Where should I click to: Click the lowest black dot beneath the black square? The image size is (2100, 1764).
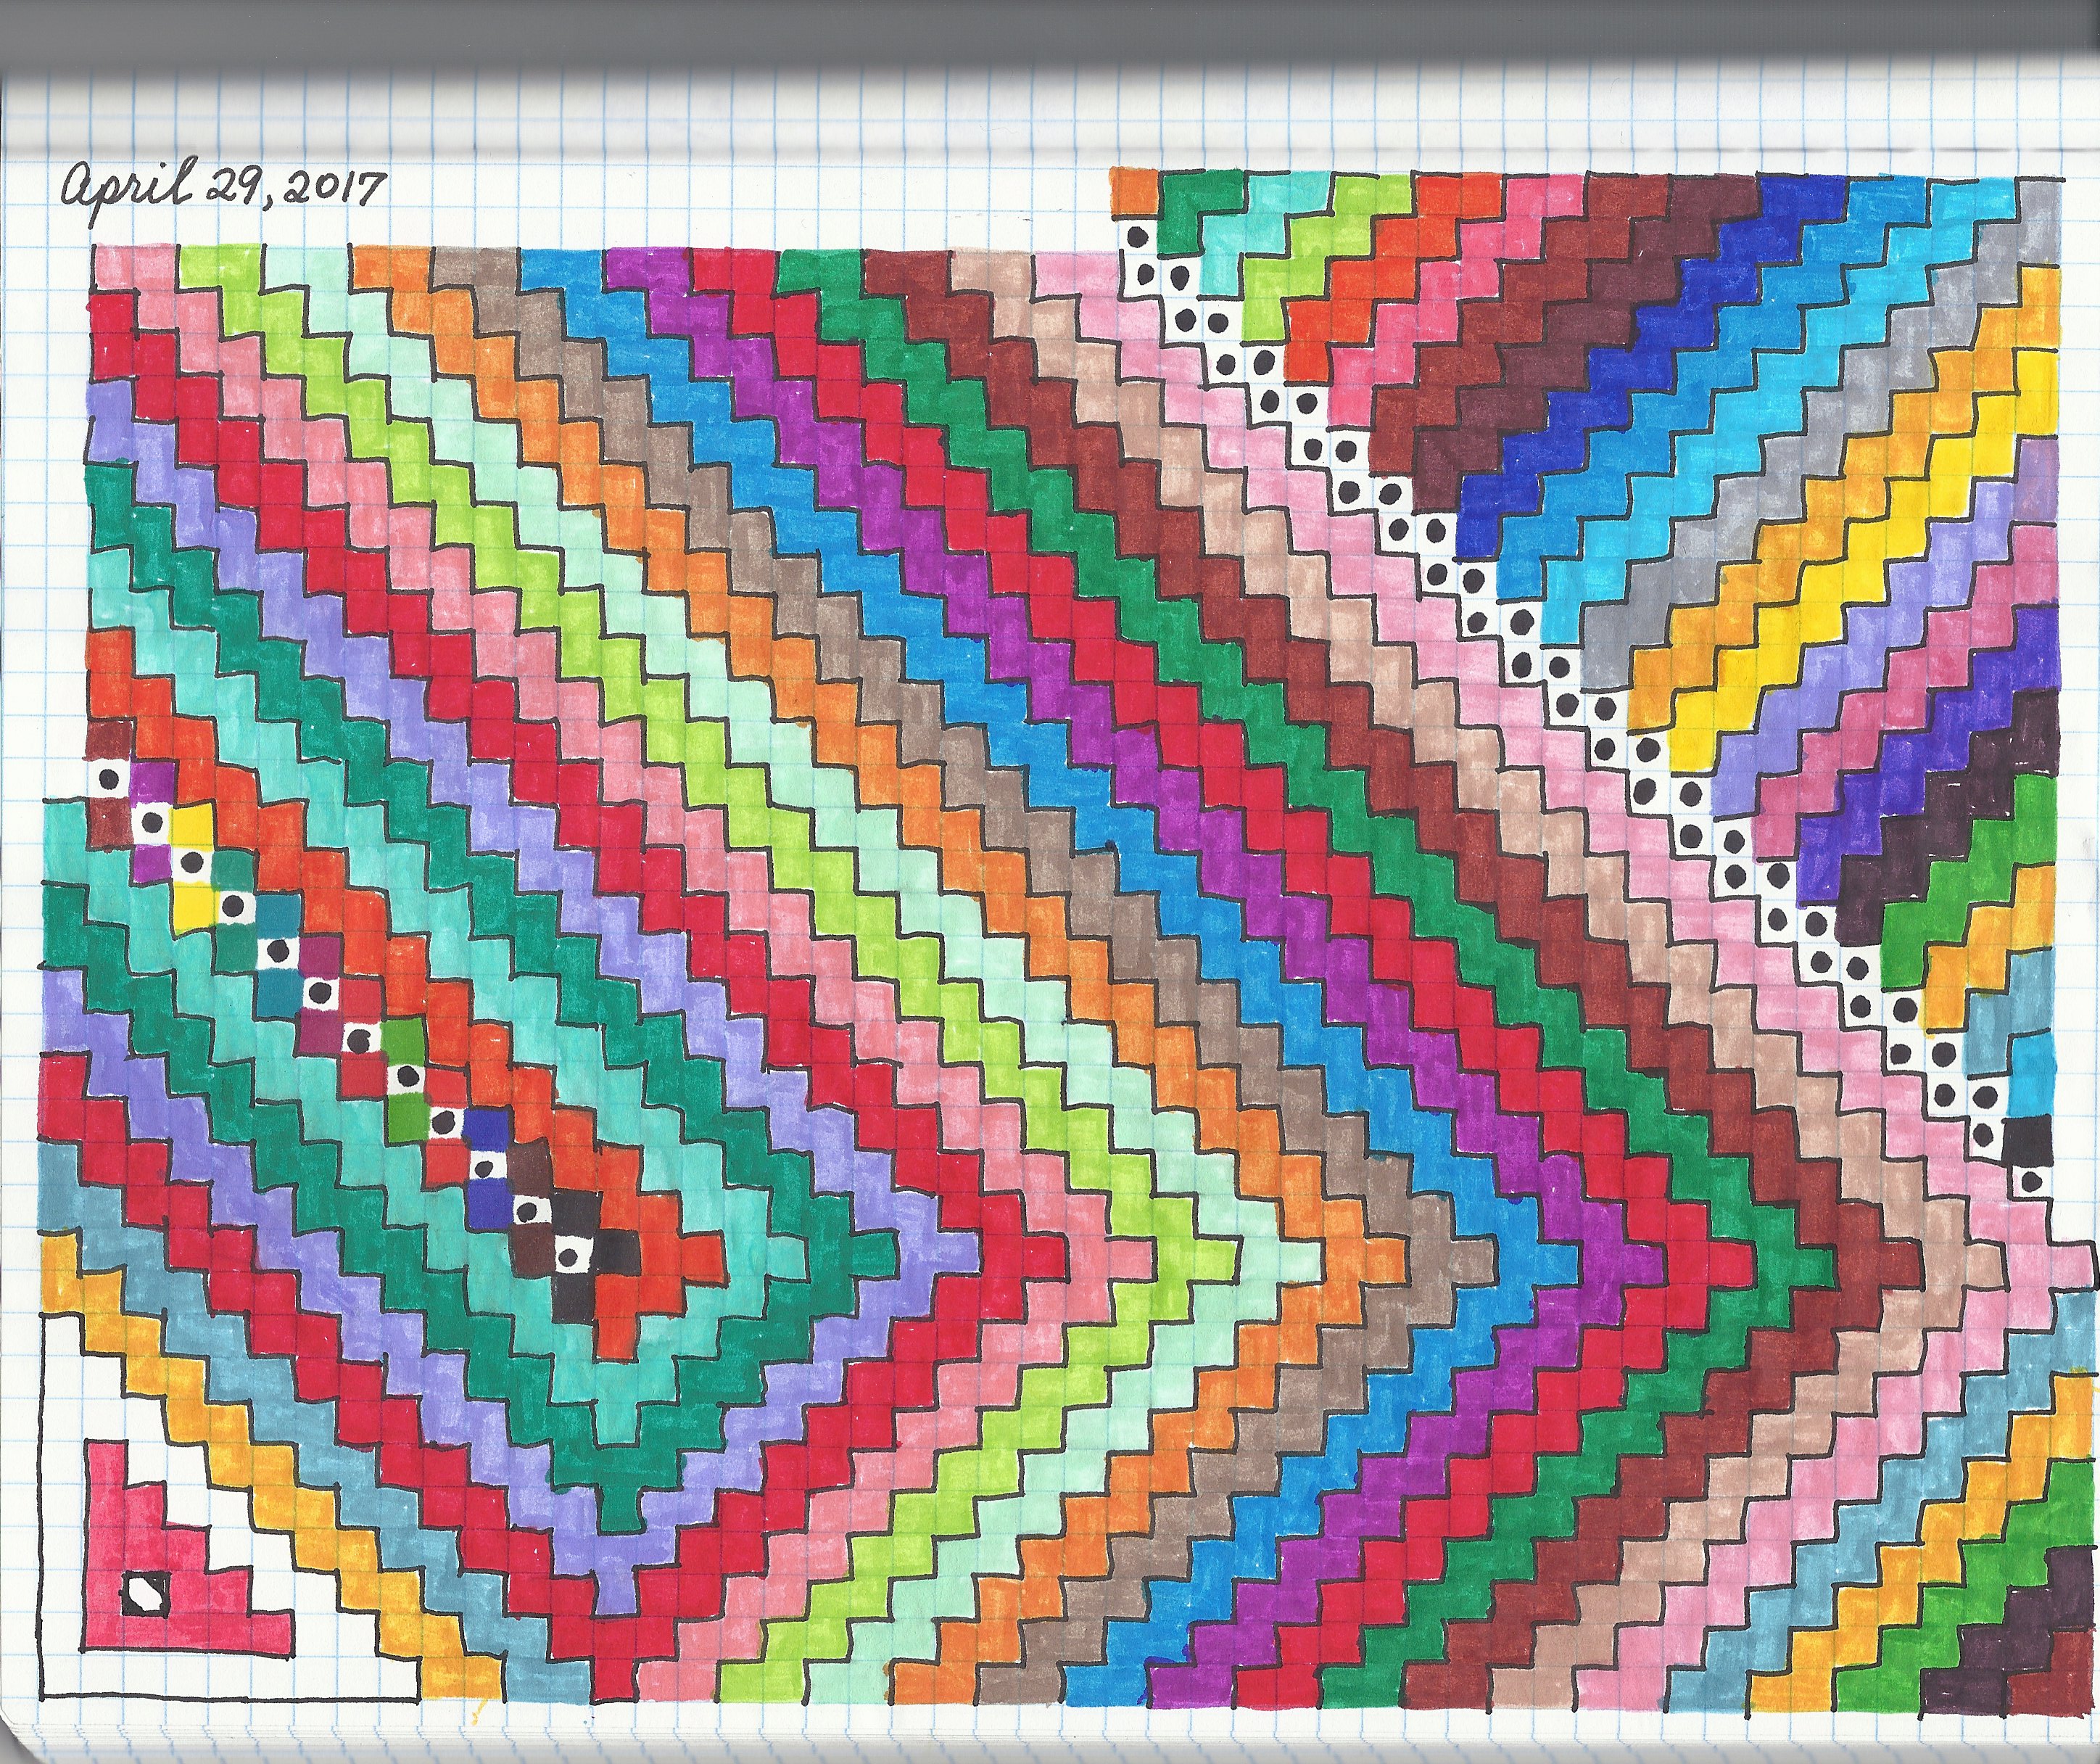coord(2031,1183)
